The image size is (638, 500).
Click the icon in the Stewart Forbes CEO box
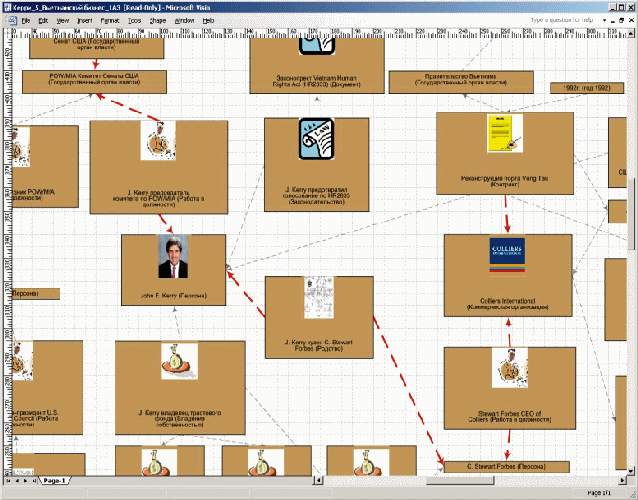[x=509, y=369]
